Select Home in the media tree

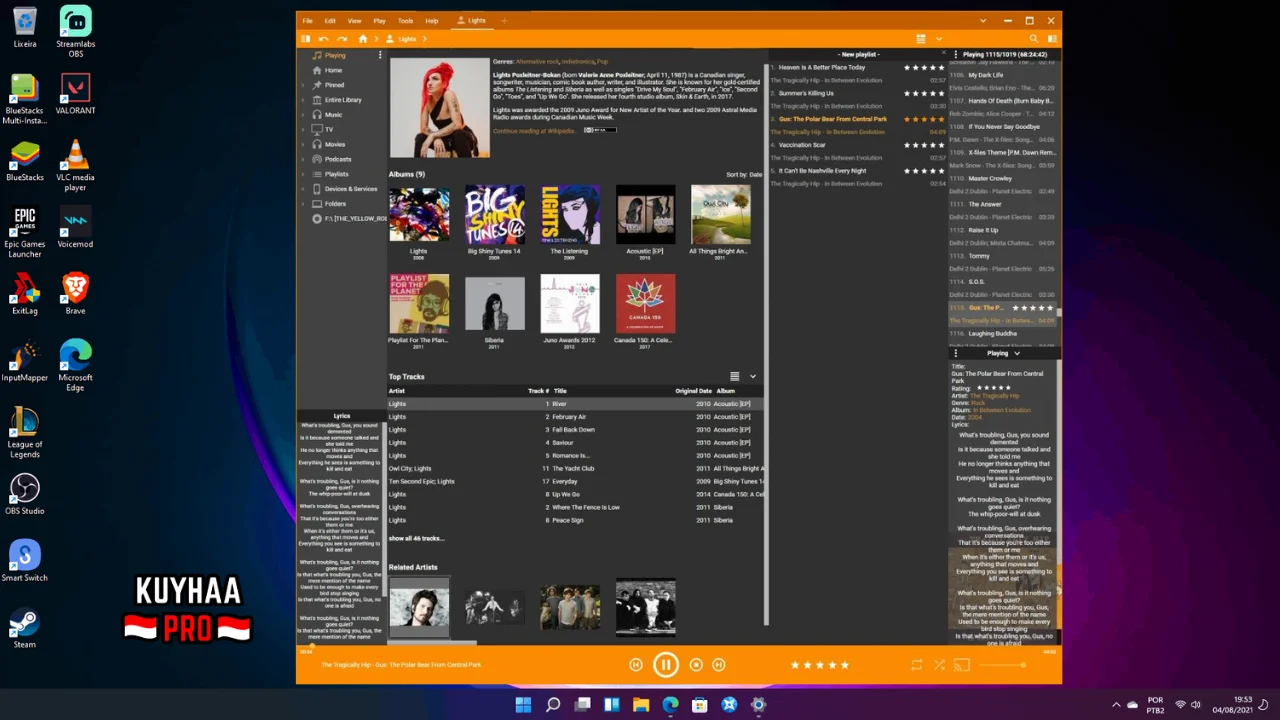(334, 70)
